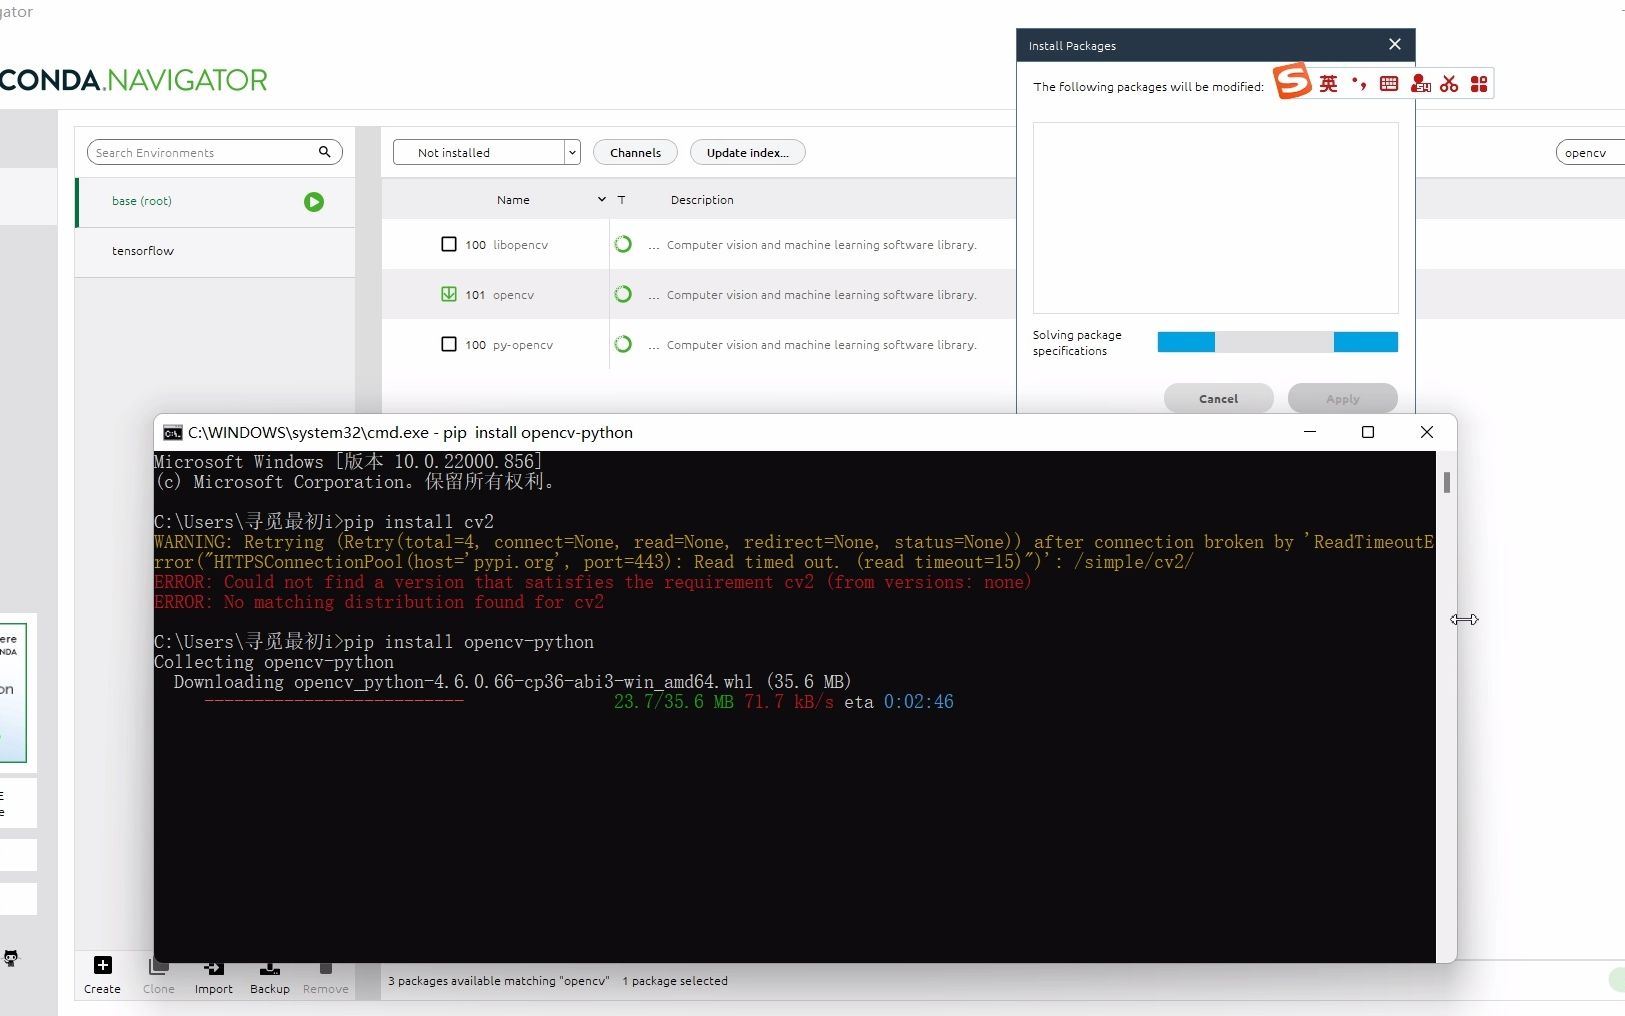Check the libopencv package checkbox
The width and height of the screenshot is (1625, 1016).
tap(449, 244)
